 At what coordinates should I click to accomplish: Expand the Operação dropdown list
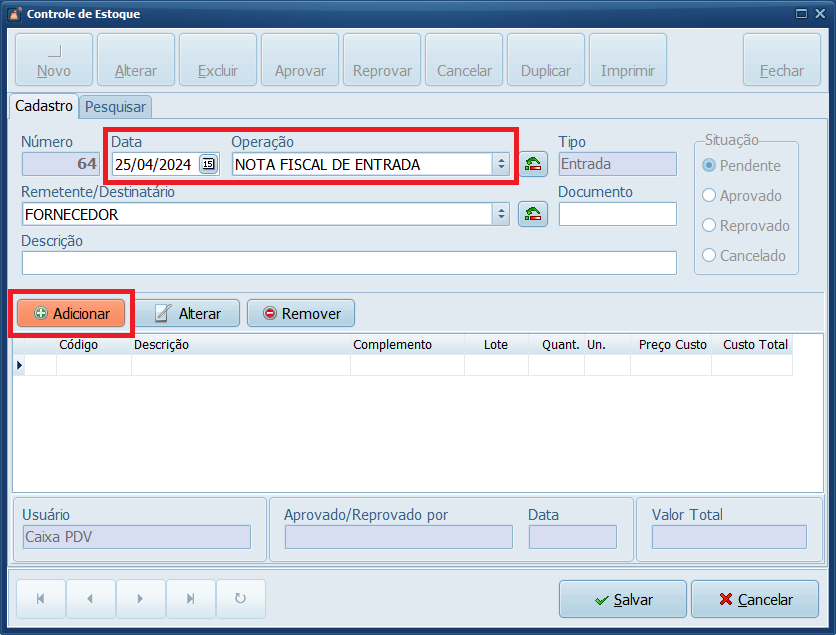(x=501, y=165)
